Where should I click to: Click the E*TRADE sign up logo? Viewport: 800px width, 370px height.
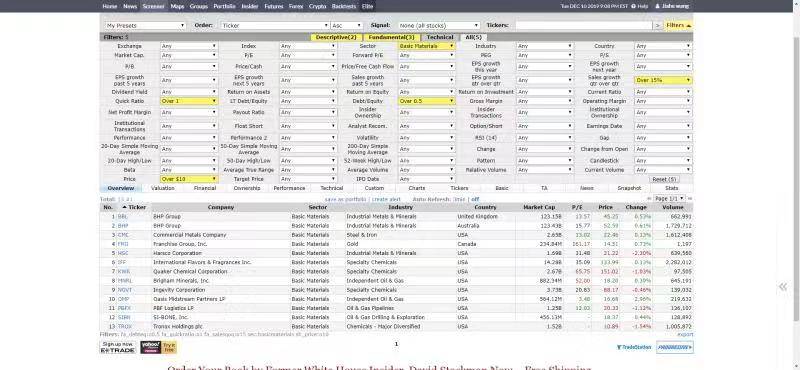[118, 348]
